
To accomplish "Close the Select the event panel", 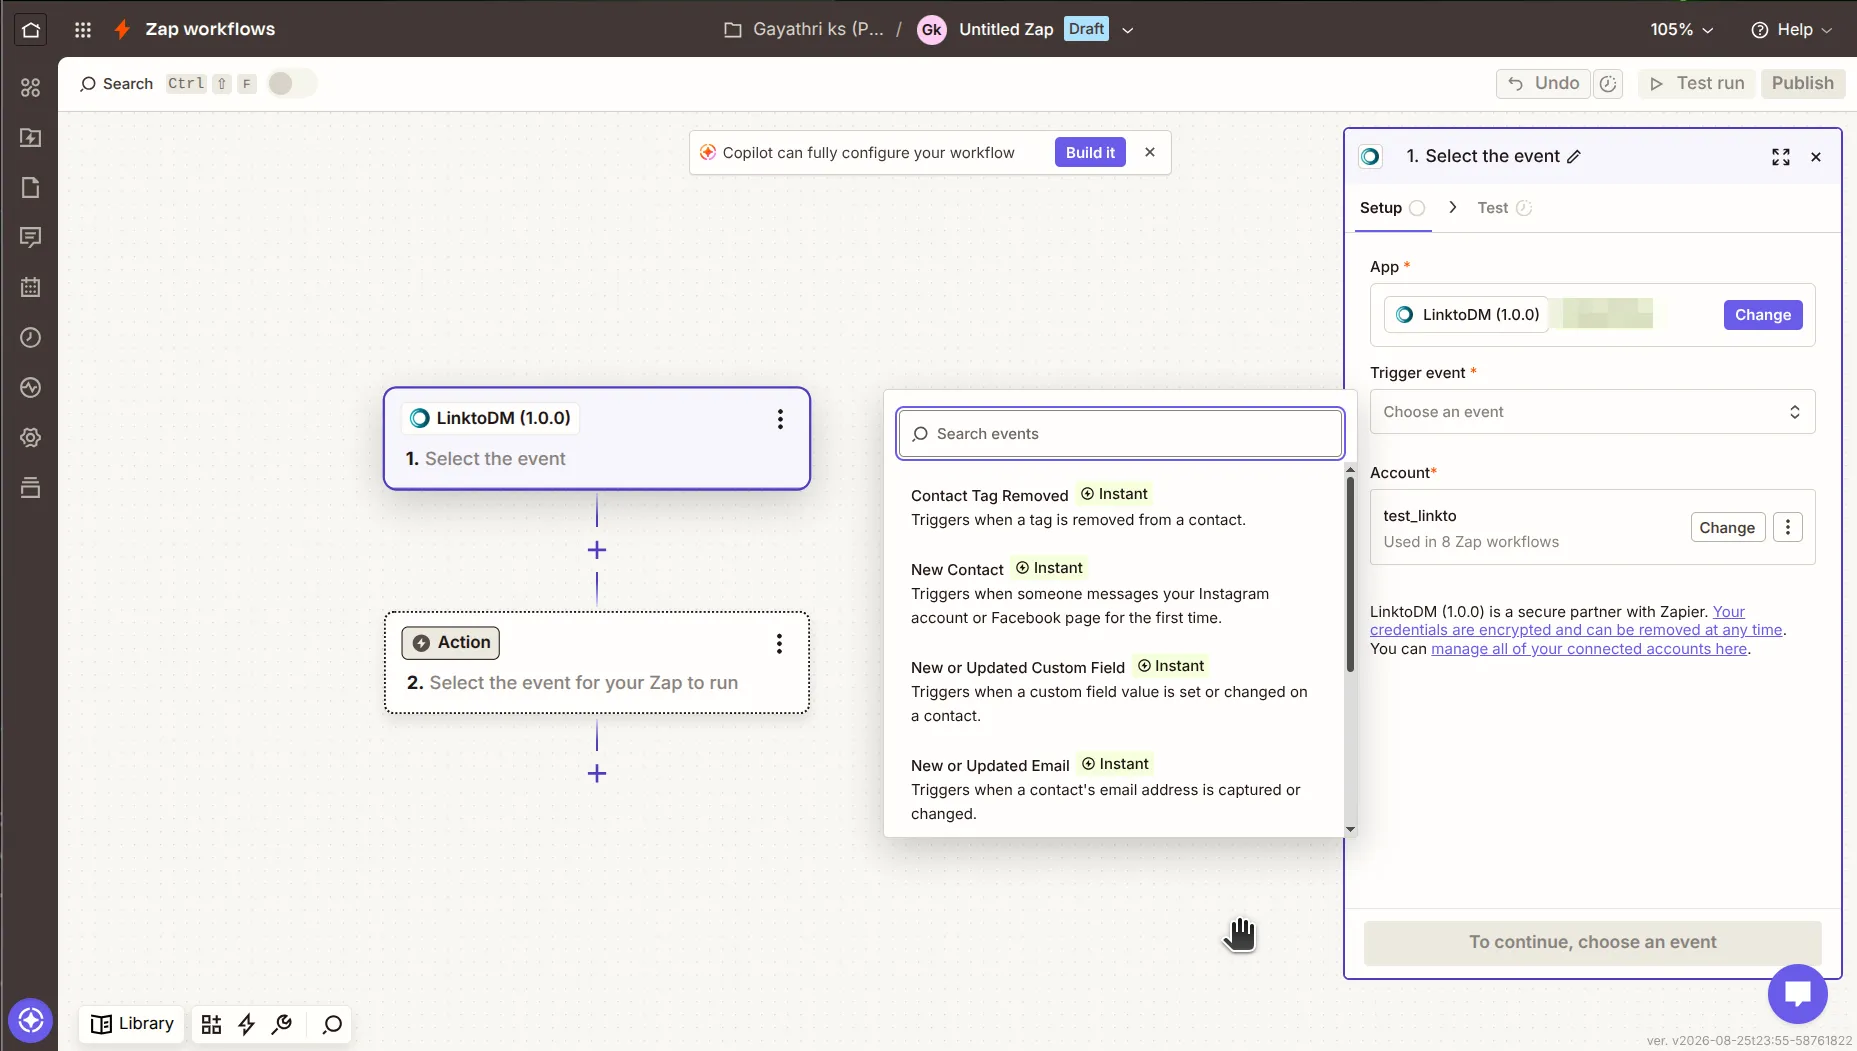I will (x=1816, y=157).
